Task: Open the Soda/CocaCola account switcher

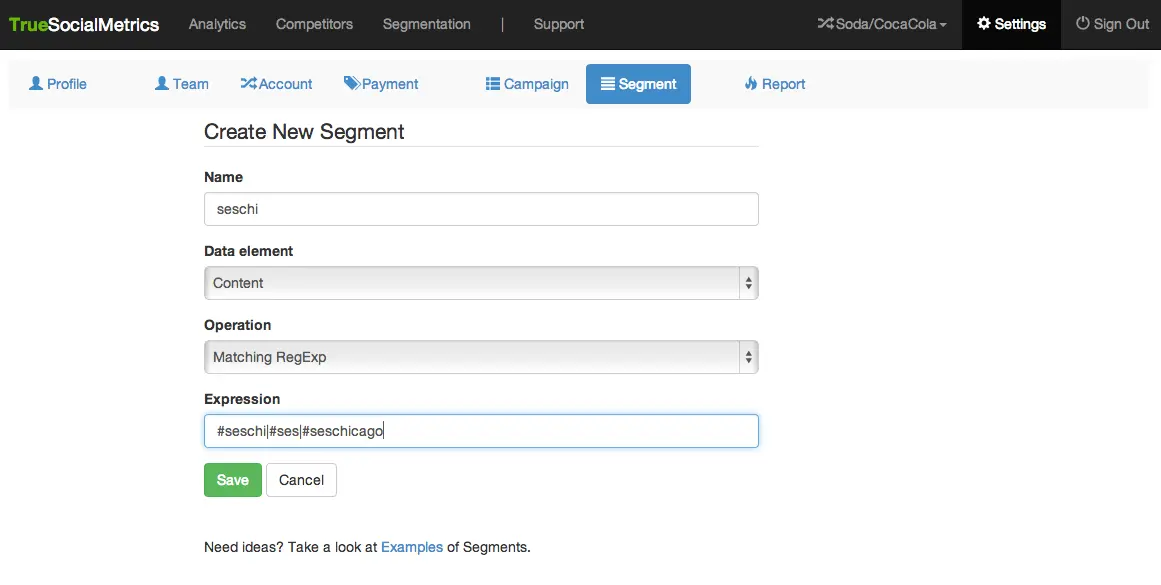Action: 882,24
